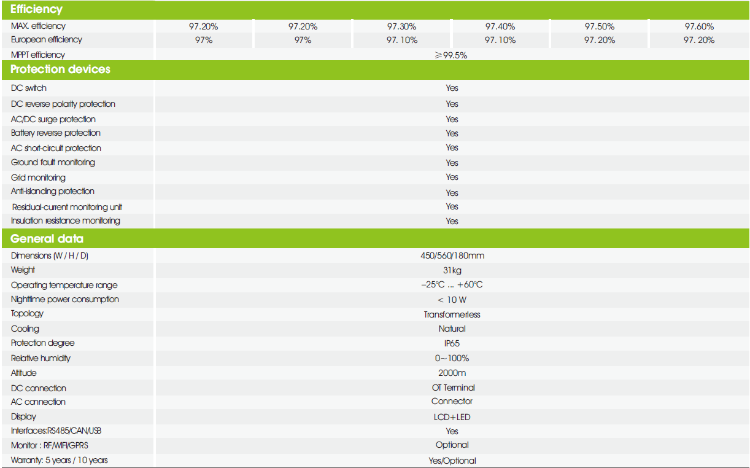Viewport: 750px width, 468px height.
Task: Select the LCD+LED display value
Action: 451,416
